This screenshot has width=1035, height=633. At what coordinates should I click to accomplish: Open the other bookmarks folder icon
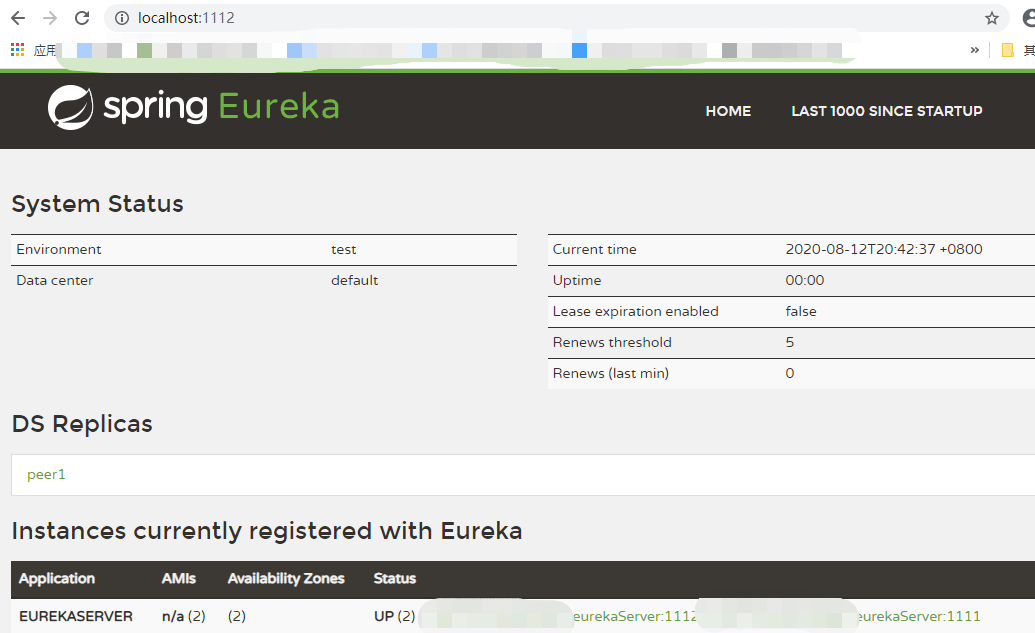(x=1007, y=50)
